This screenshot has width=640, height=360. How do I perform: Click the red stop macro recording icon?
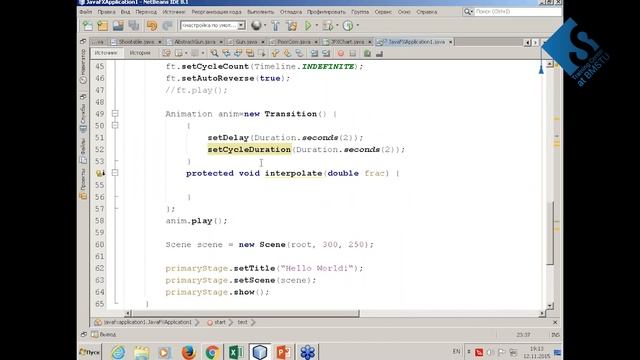[341, 53]
